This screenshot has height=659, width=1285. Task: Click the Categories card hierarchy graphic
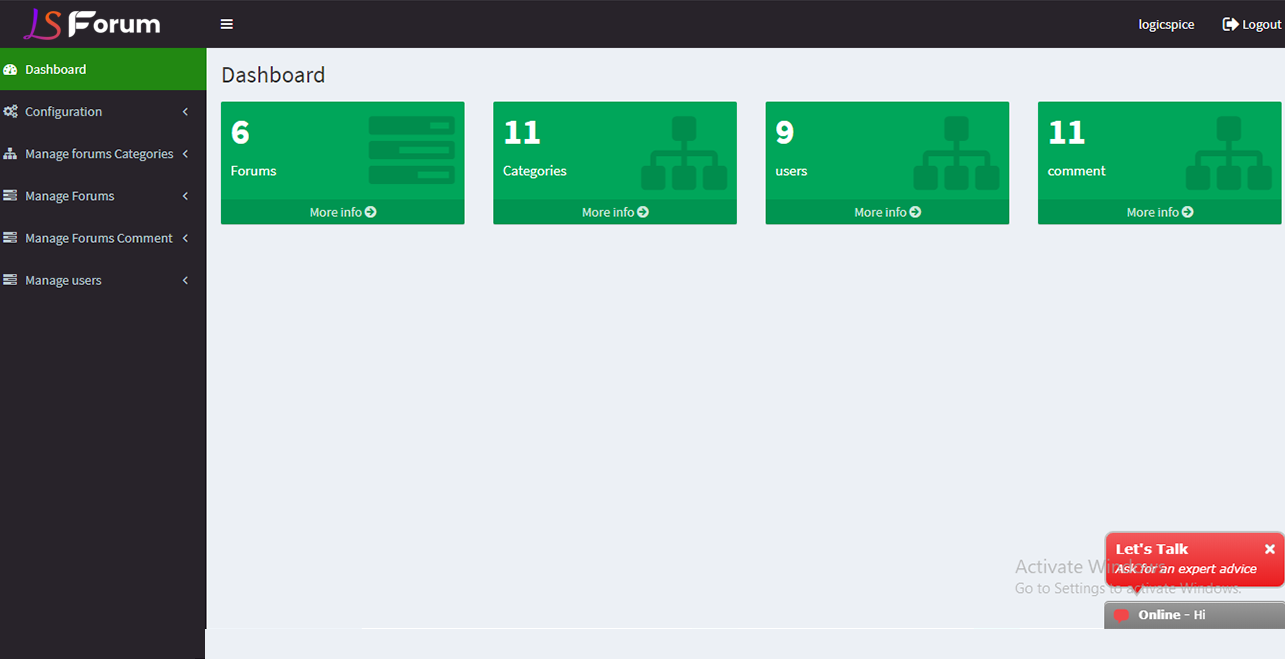[x=684, y=153]
